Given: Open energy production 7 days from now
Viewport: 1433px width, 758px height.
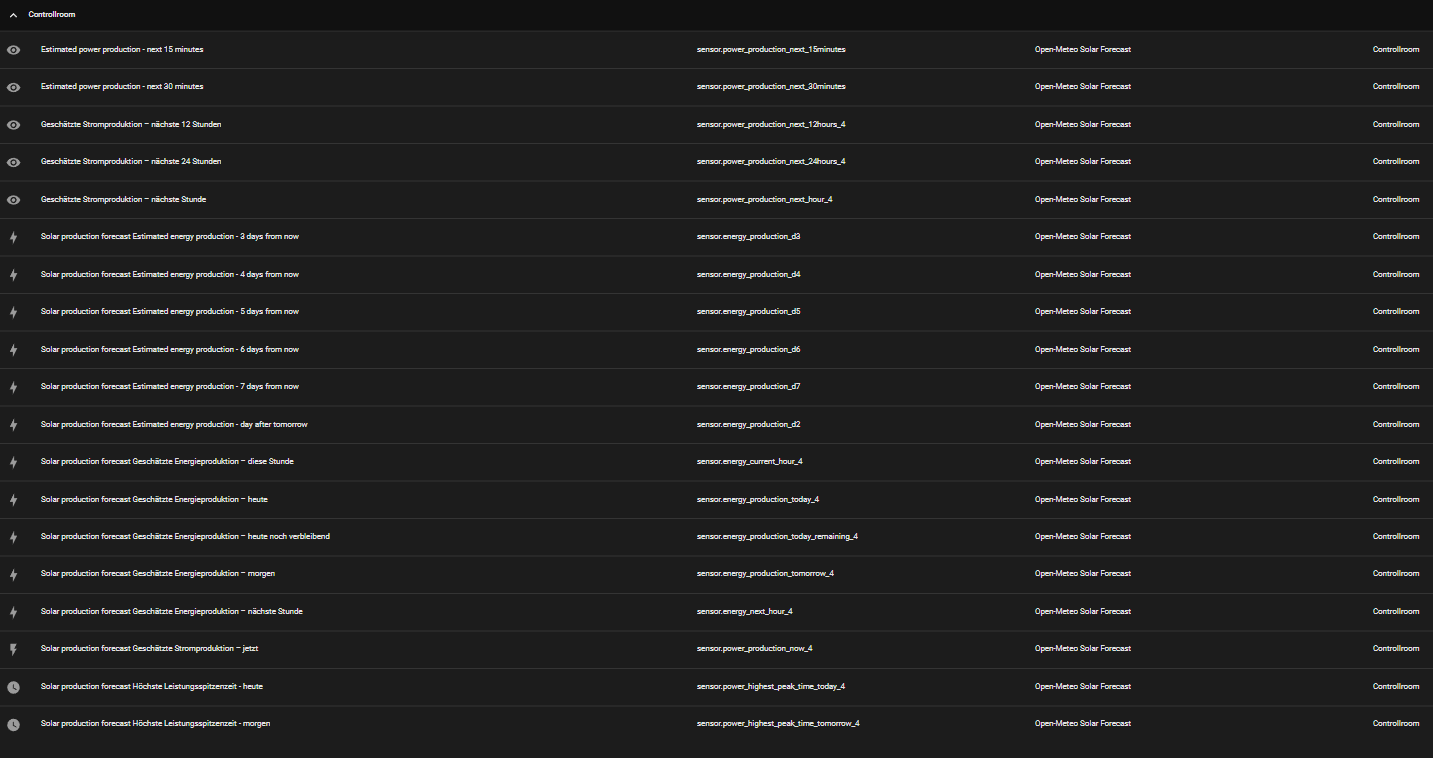Looking at the screenshot, I should [x=170, y=387].
